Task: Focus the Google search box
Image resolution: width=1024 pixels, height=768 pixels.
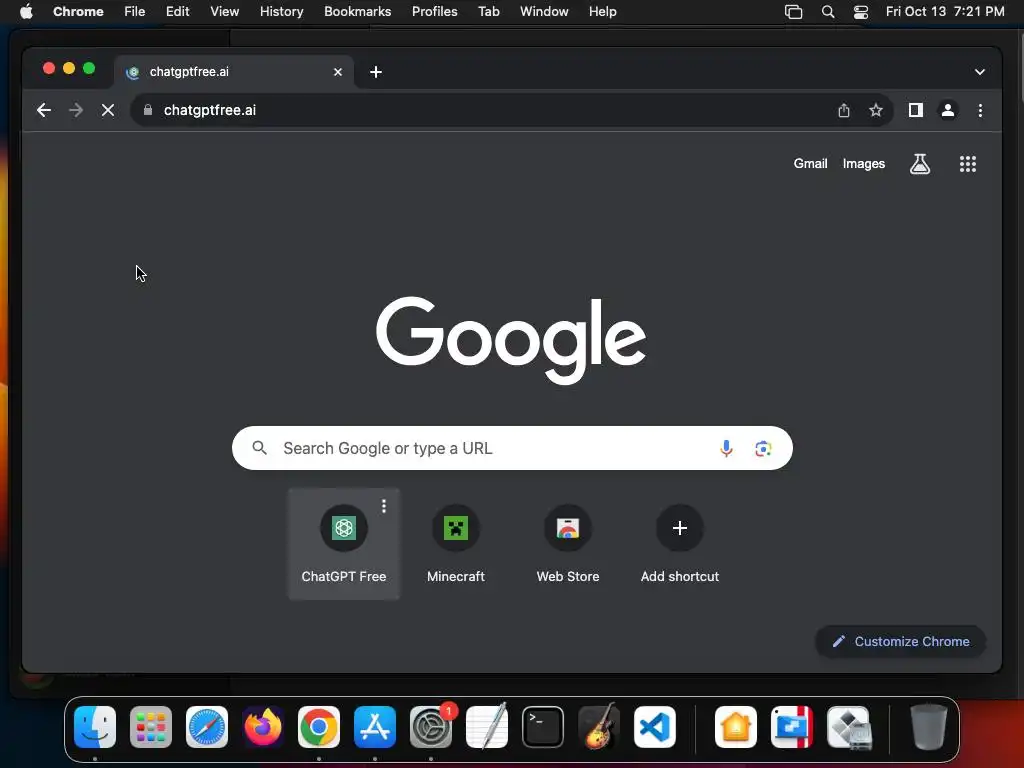Action: [512, 448]
